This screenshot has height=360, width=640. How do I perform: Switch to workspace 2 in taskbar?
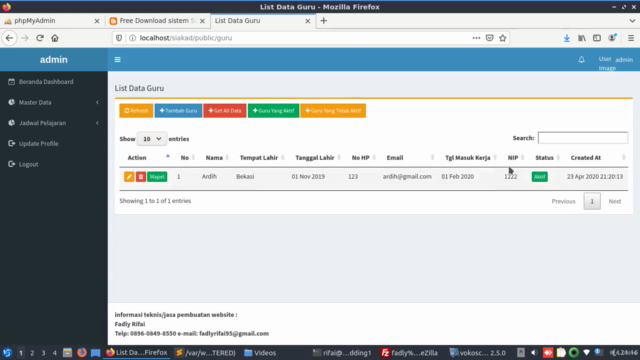32,353
